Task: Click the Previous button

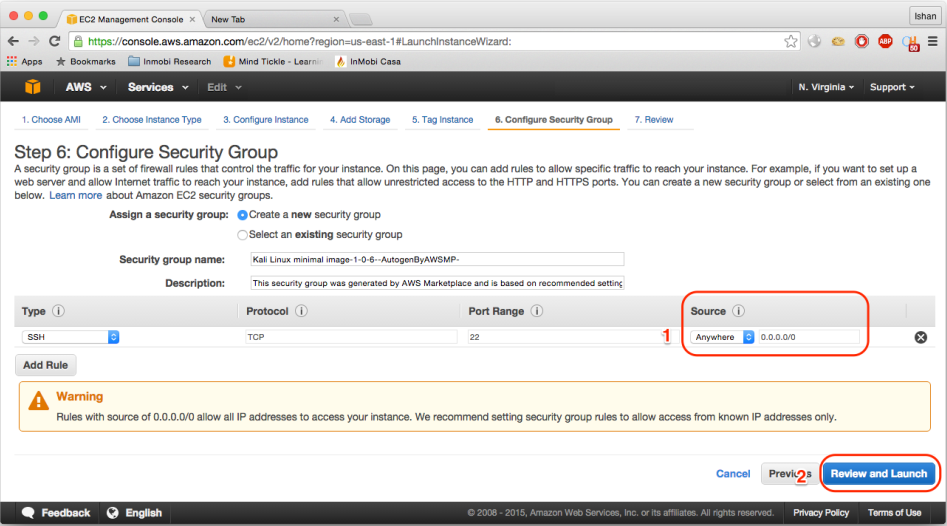Action: 789,473
